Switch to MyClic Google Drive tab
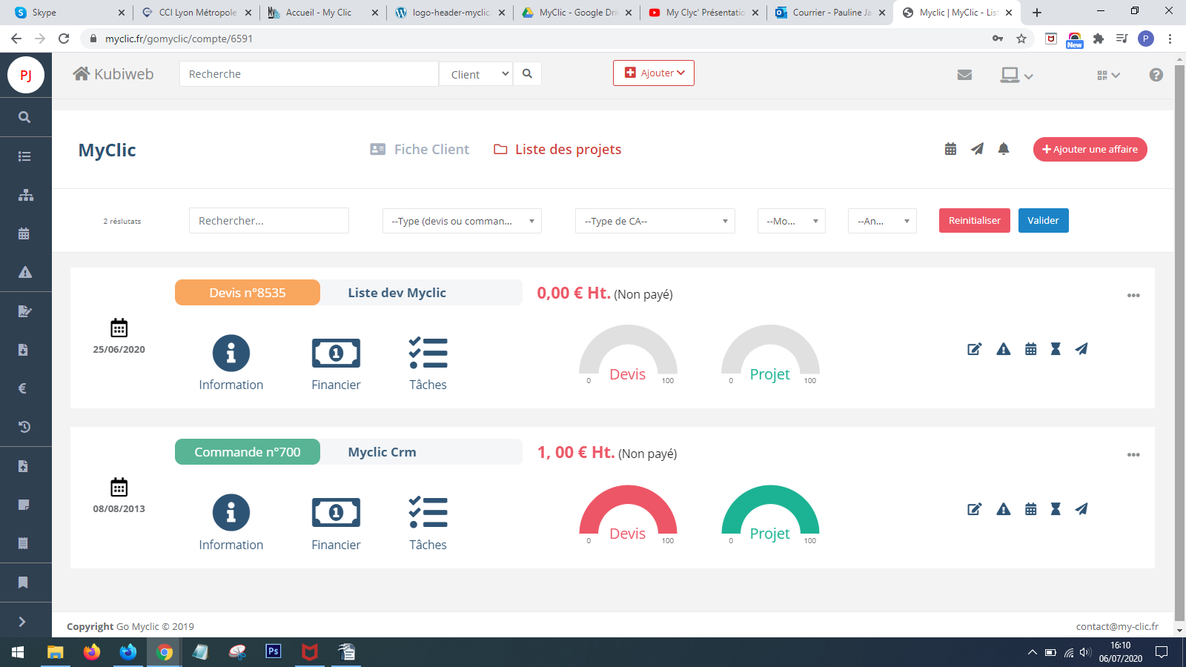This screenshot has height=667, width=1186. 576,13
